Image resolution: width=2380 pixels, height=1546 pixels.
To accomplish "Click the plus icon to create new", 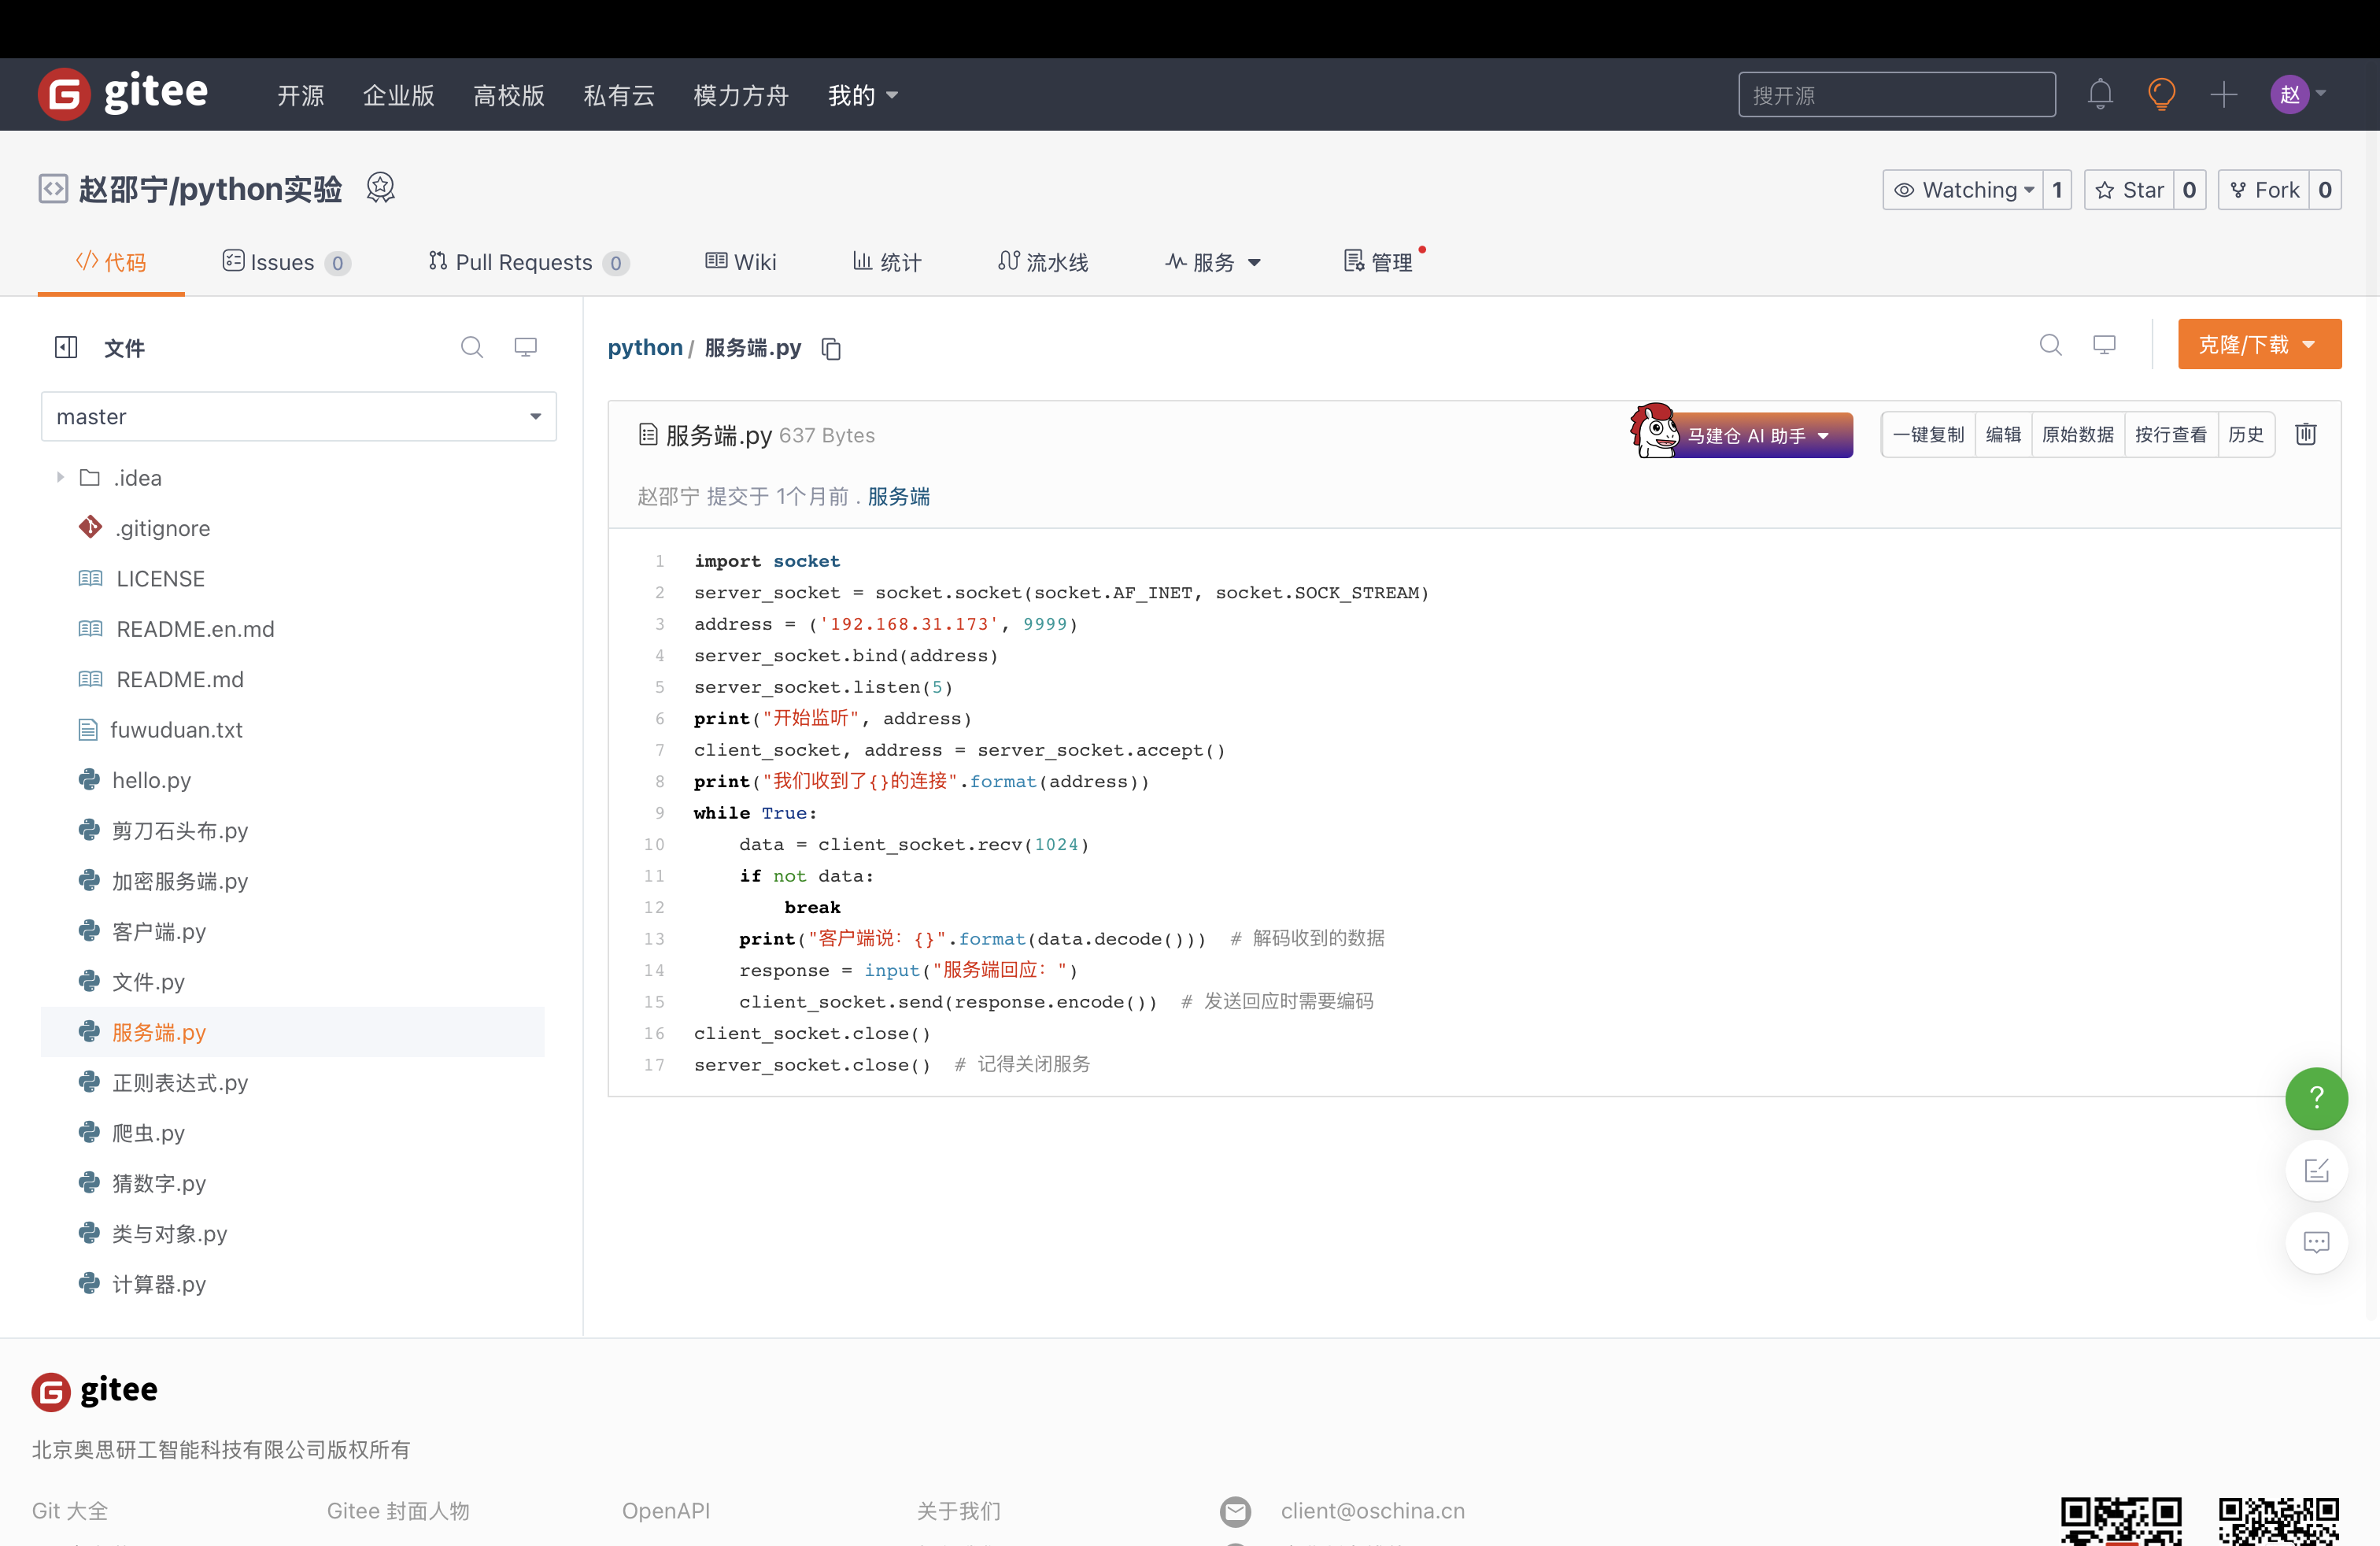I will point(2223,95).
